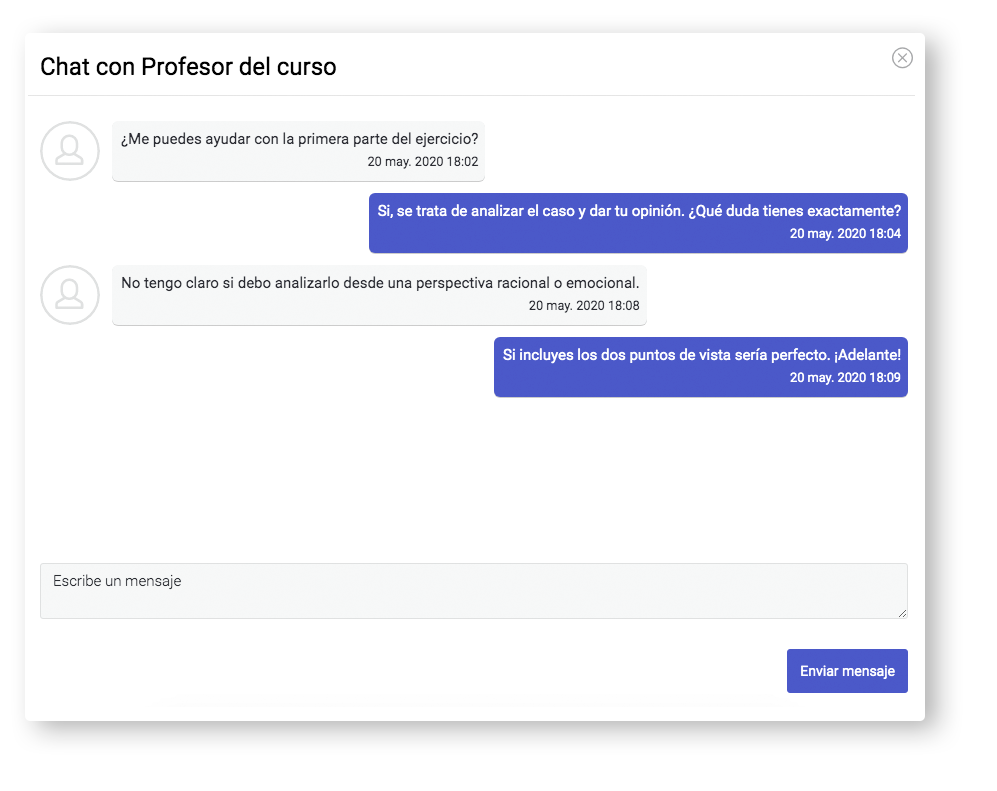Click the 'perspectiva racional o emocional' phrase
This screenshot has height=791, width=997.
(x=527, y=283)
